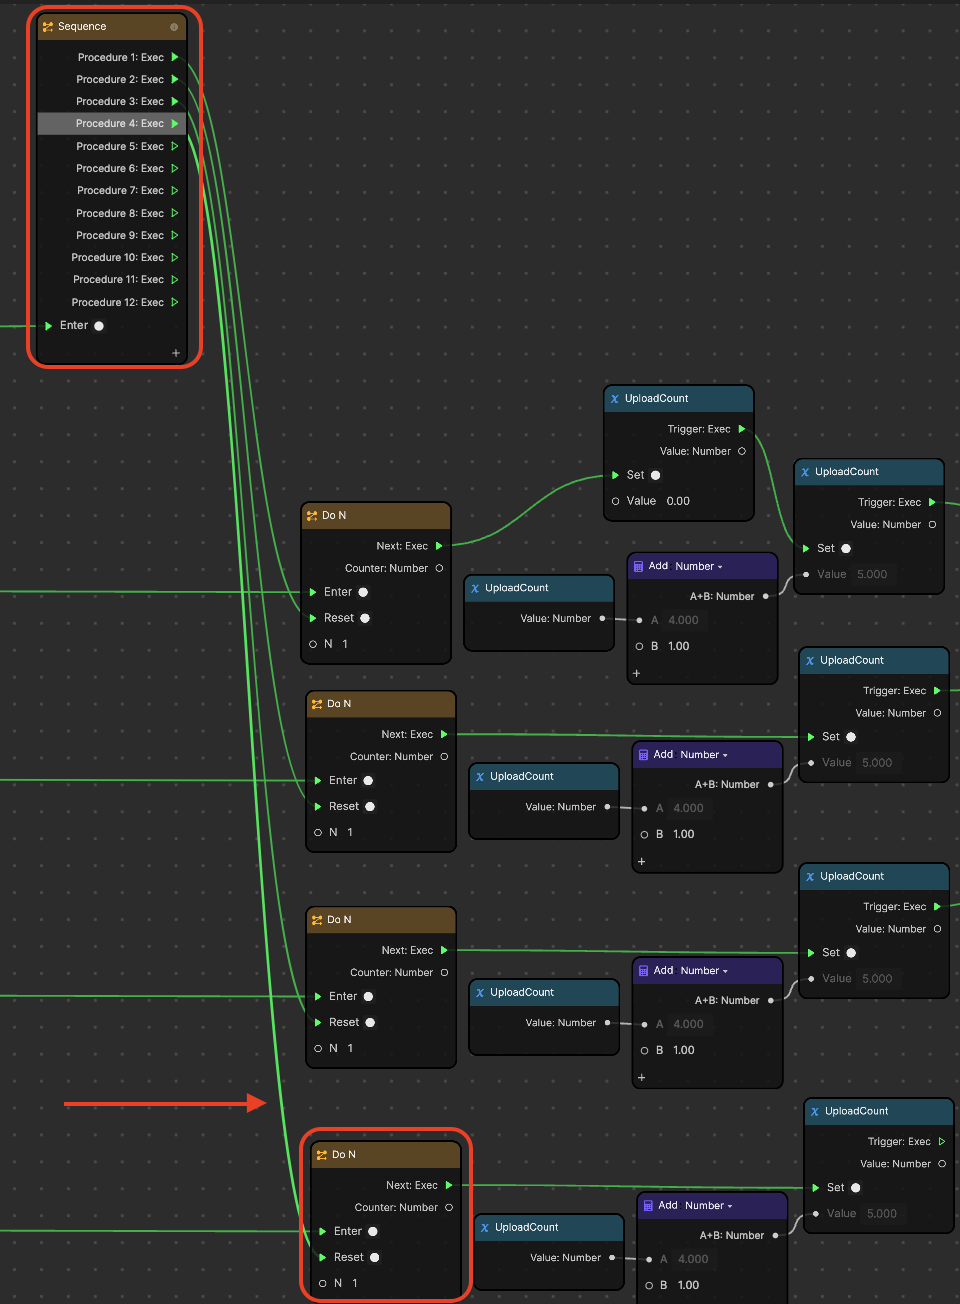
Task: Click the bottom Do N Next Exec pin
Action: (449, 1185)
